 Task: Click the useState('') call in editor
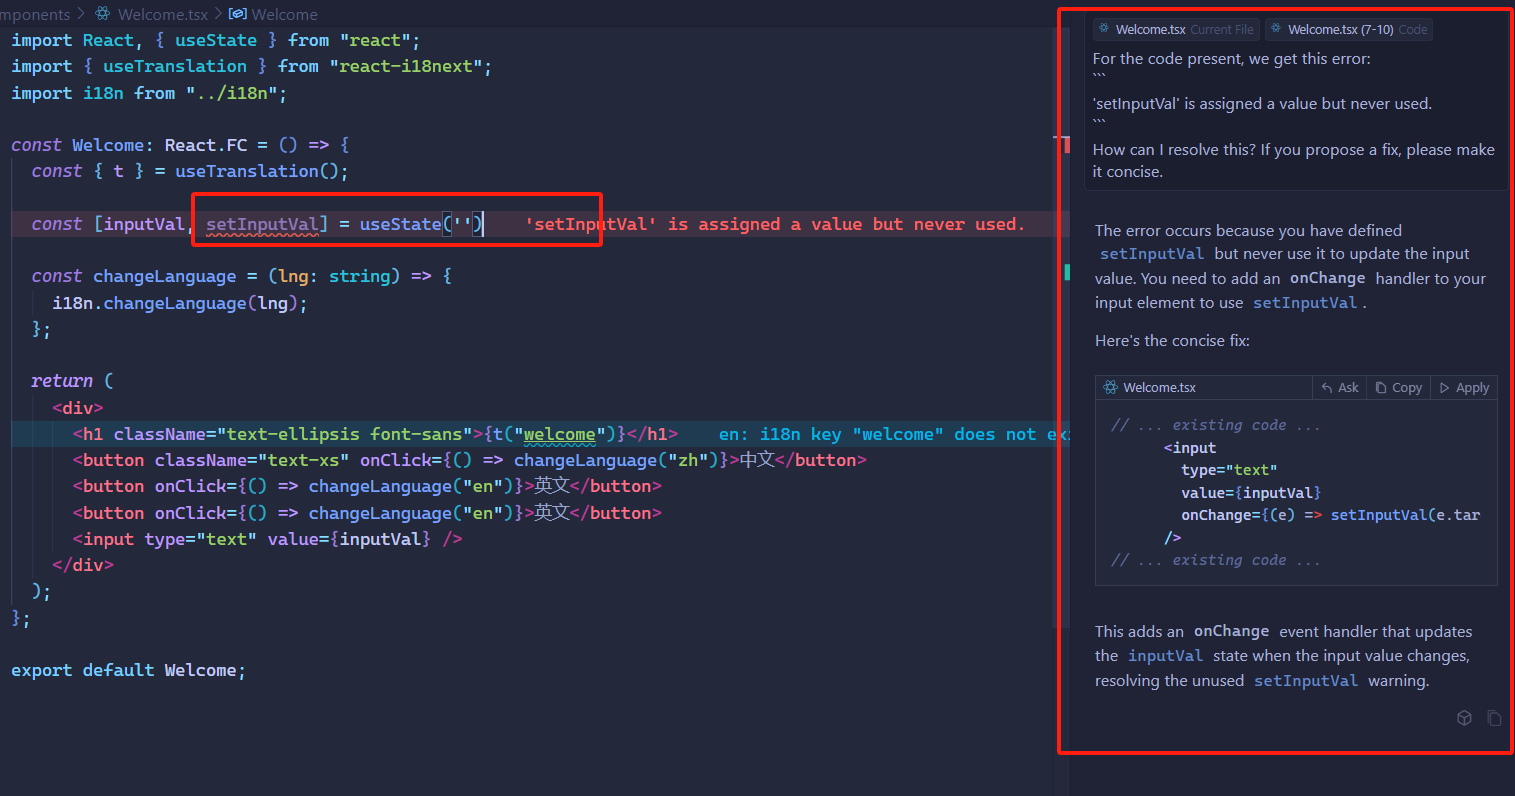point(421,224)
